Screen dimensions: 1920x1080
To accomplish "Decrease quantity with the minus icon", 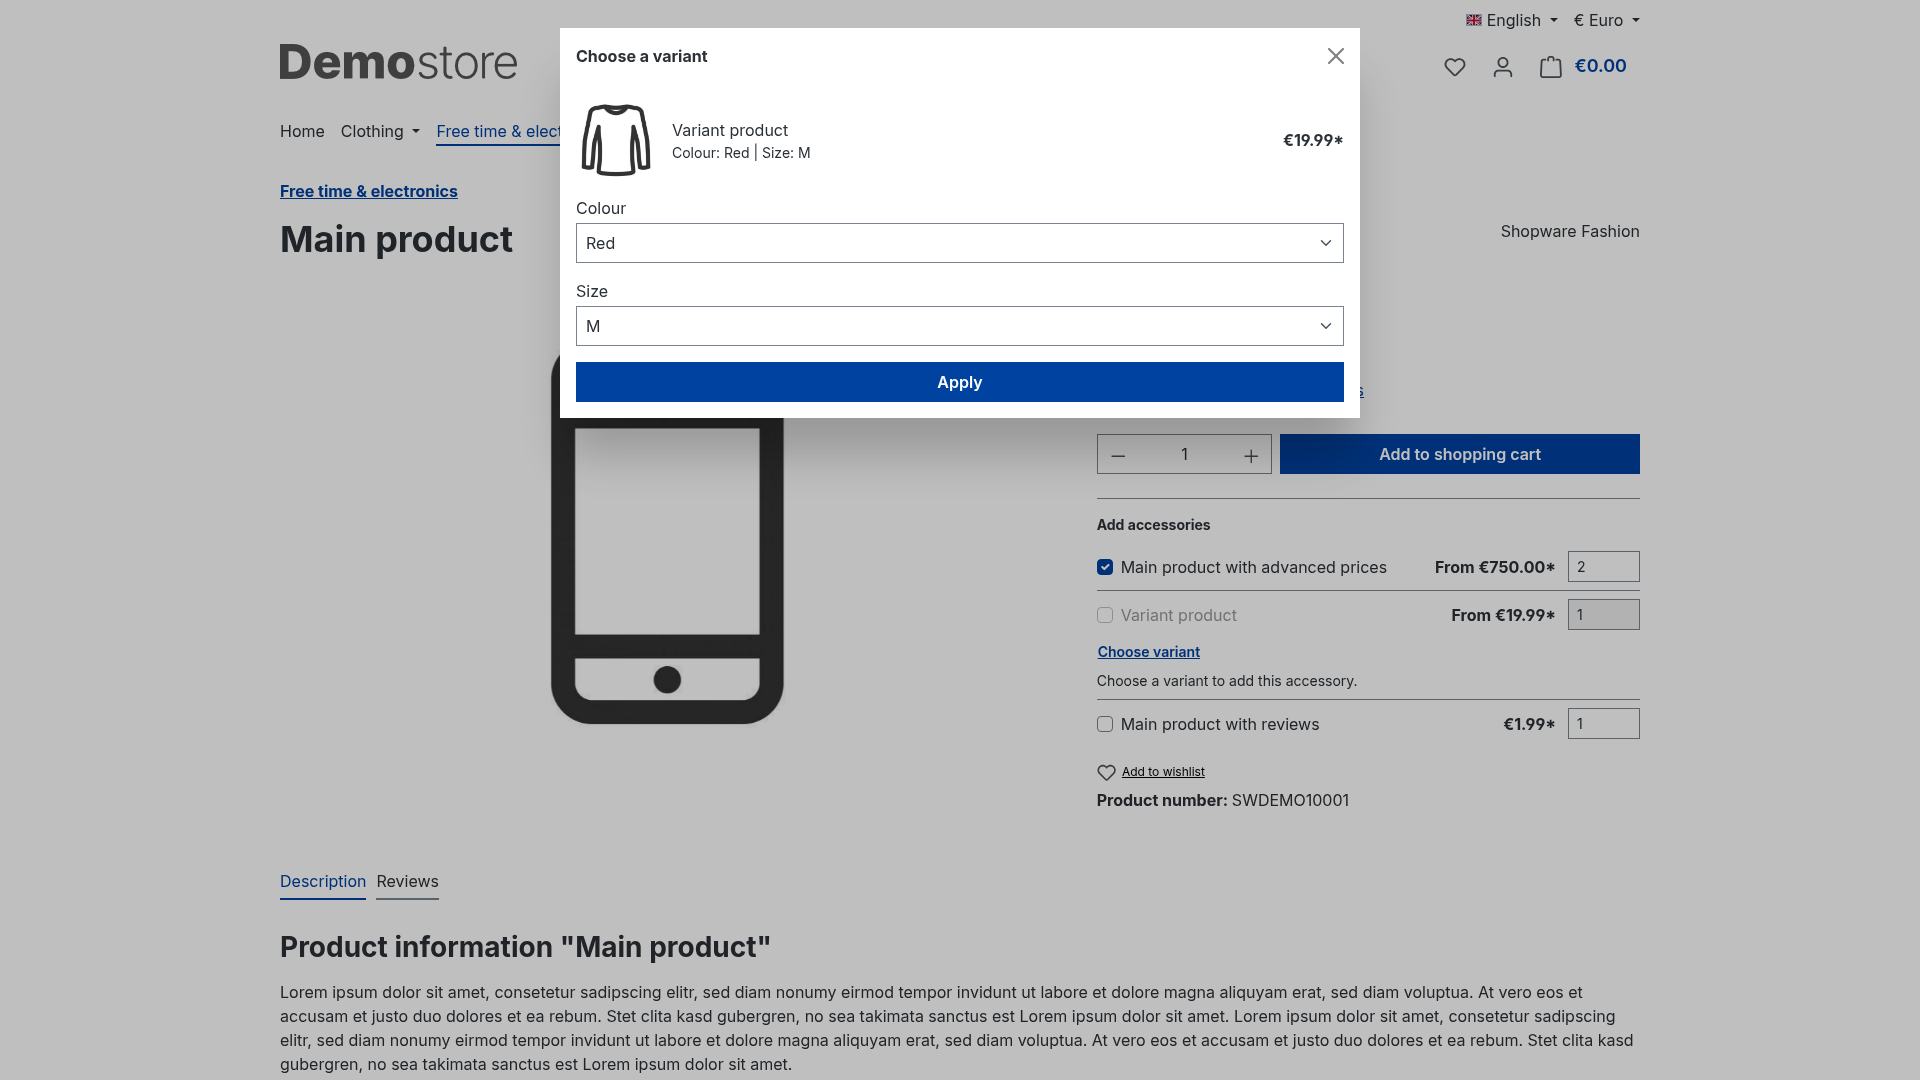I will (1119, 455).
